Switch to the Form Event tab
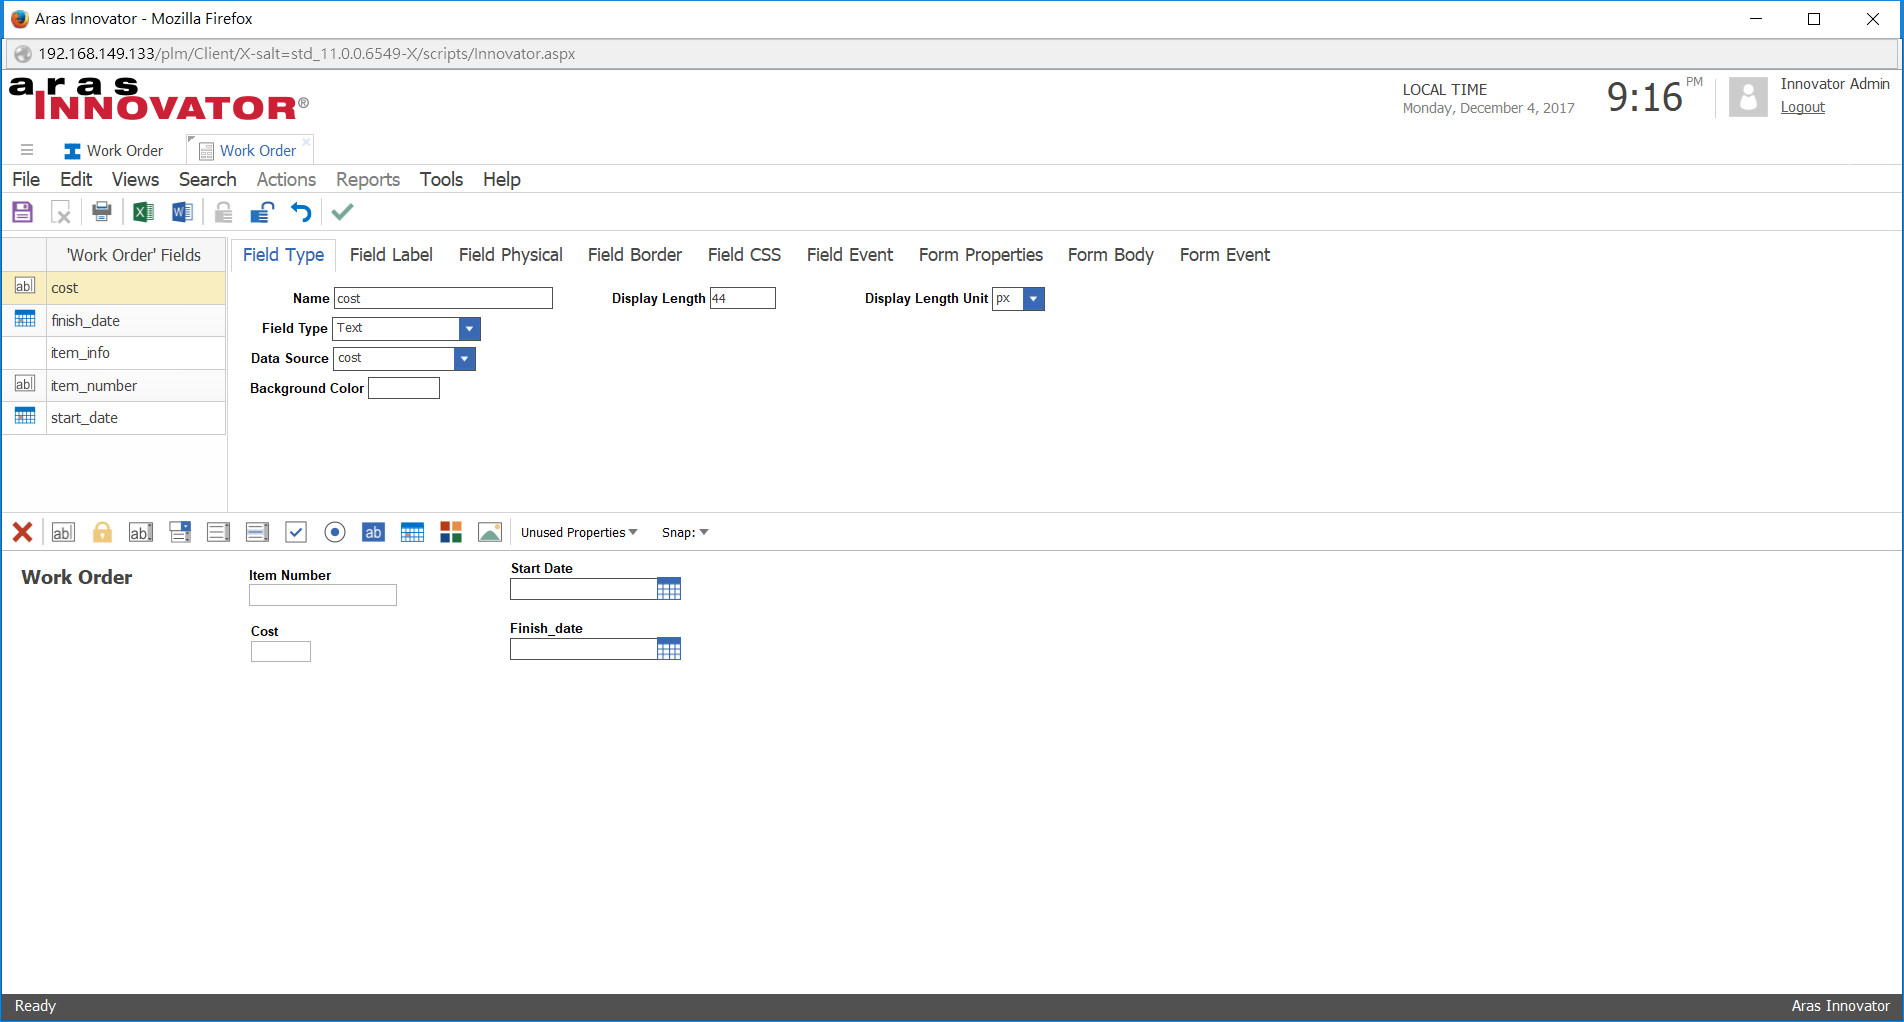Image resolution: width=1904 pixels, height=1022 pixels. pyautogui.click(x=1225, y=255)
